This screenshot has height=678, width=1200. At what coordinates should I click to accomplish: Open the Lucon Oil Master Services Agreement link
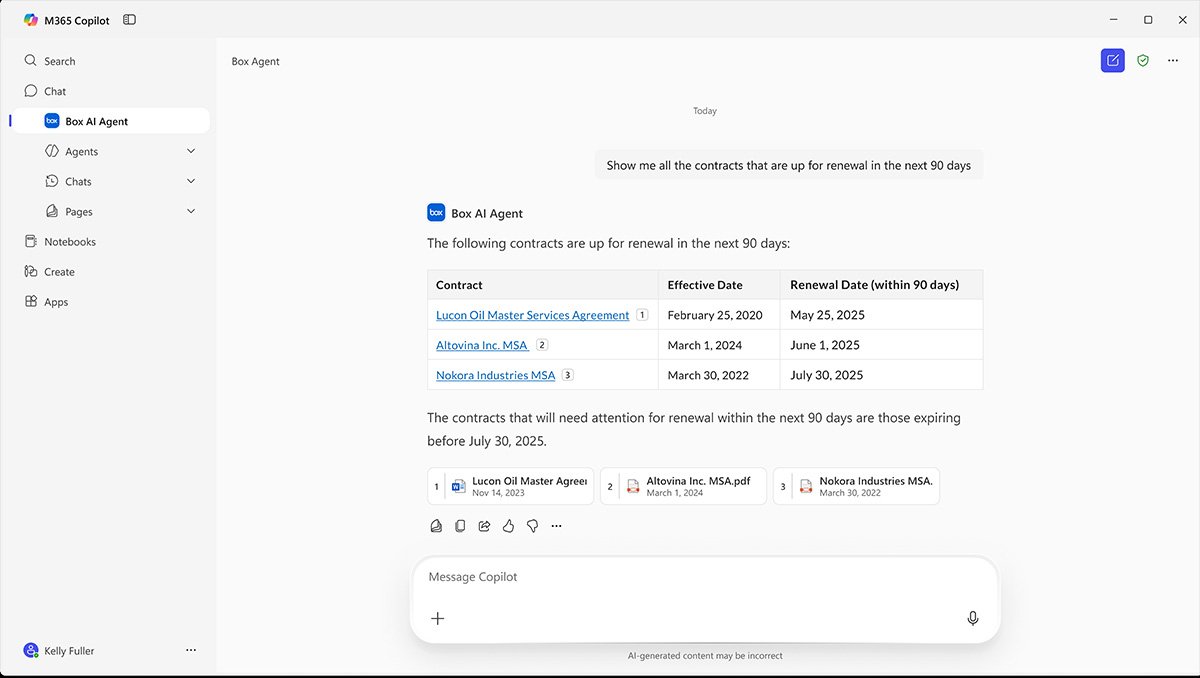532,315
